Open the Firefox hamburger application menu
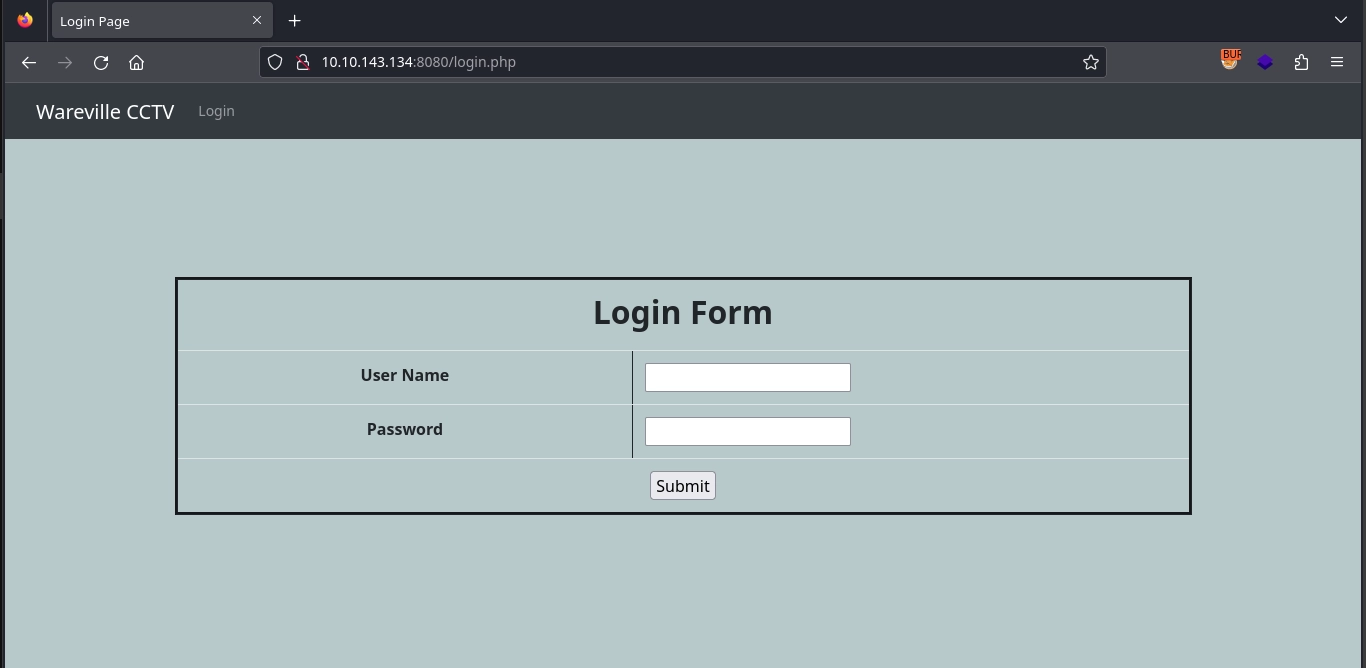Image resolution: width=1366 pixels, height=668 pixels. 1337,62
